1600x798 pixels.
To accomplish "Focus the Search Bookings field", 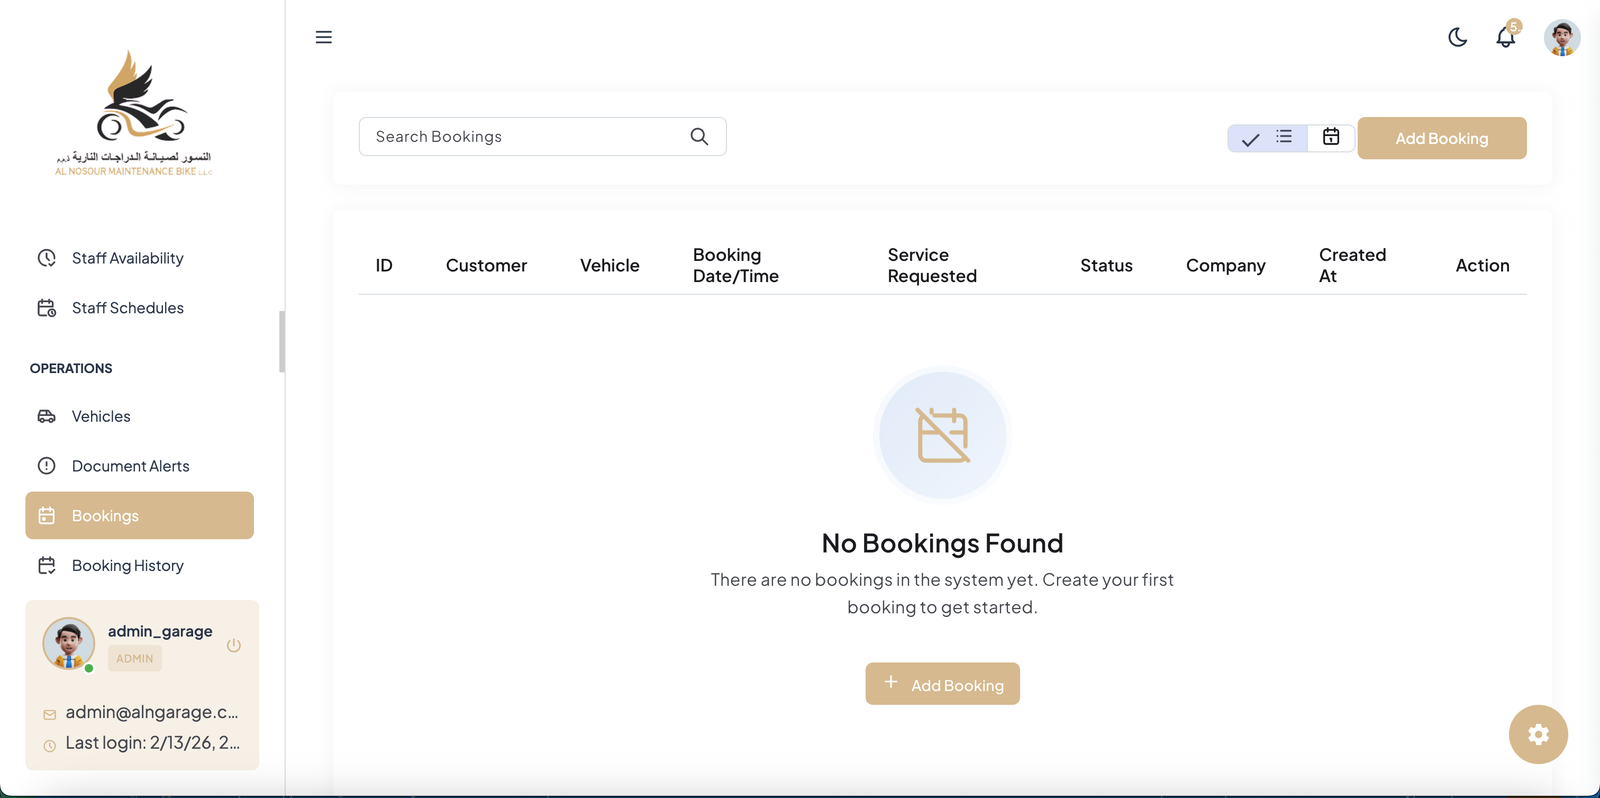I will [525, 137].
